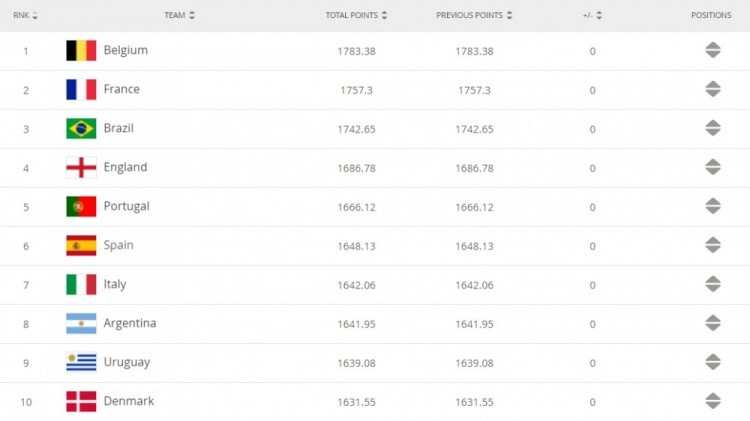This screenshot has height=421, width=750.
Task: Open the Belgium team name link
Action: click(126, 50)
